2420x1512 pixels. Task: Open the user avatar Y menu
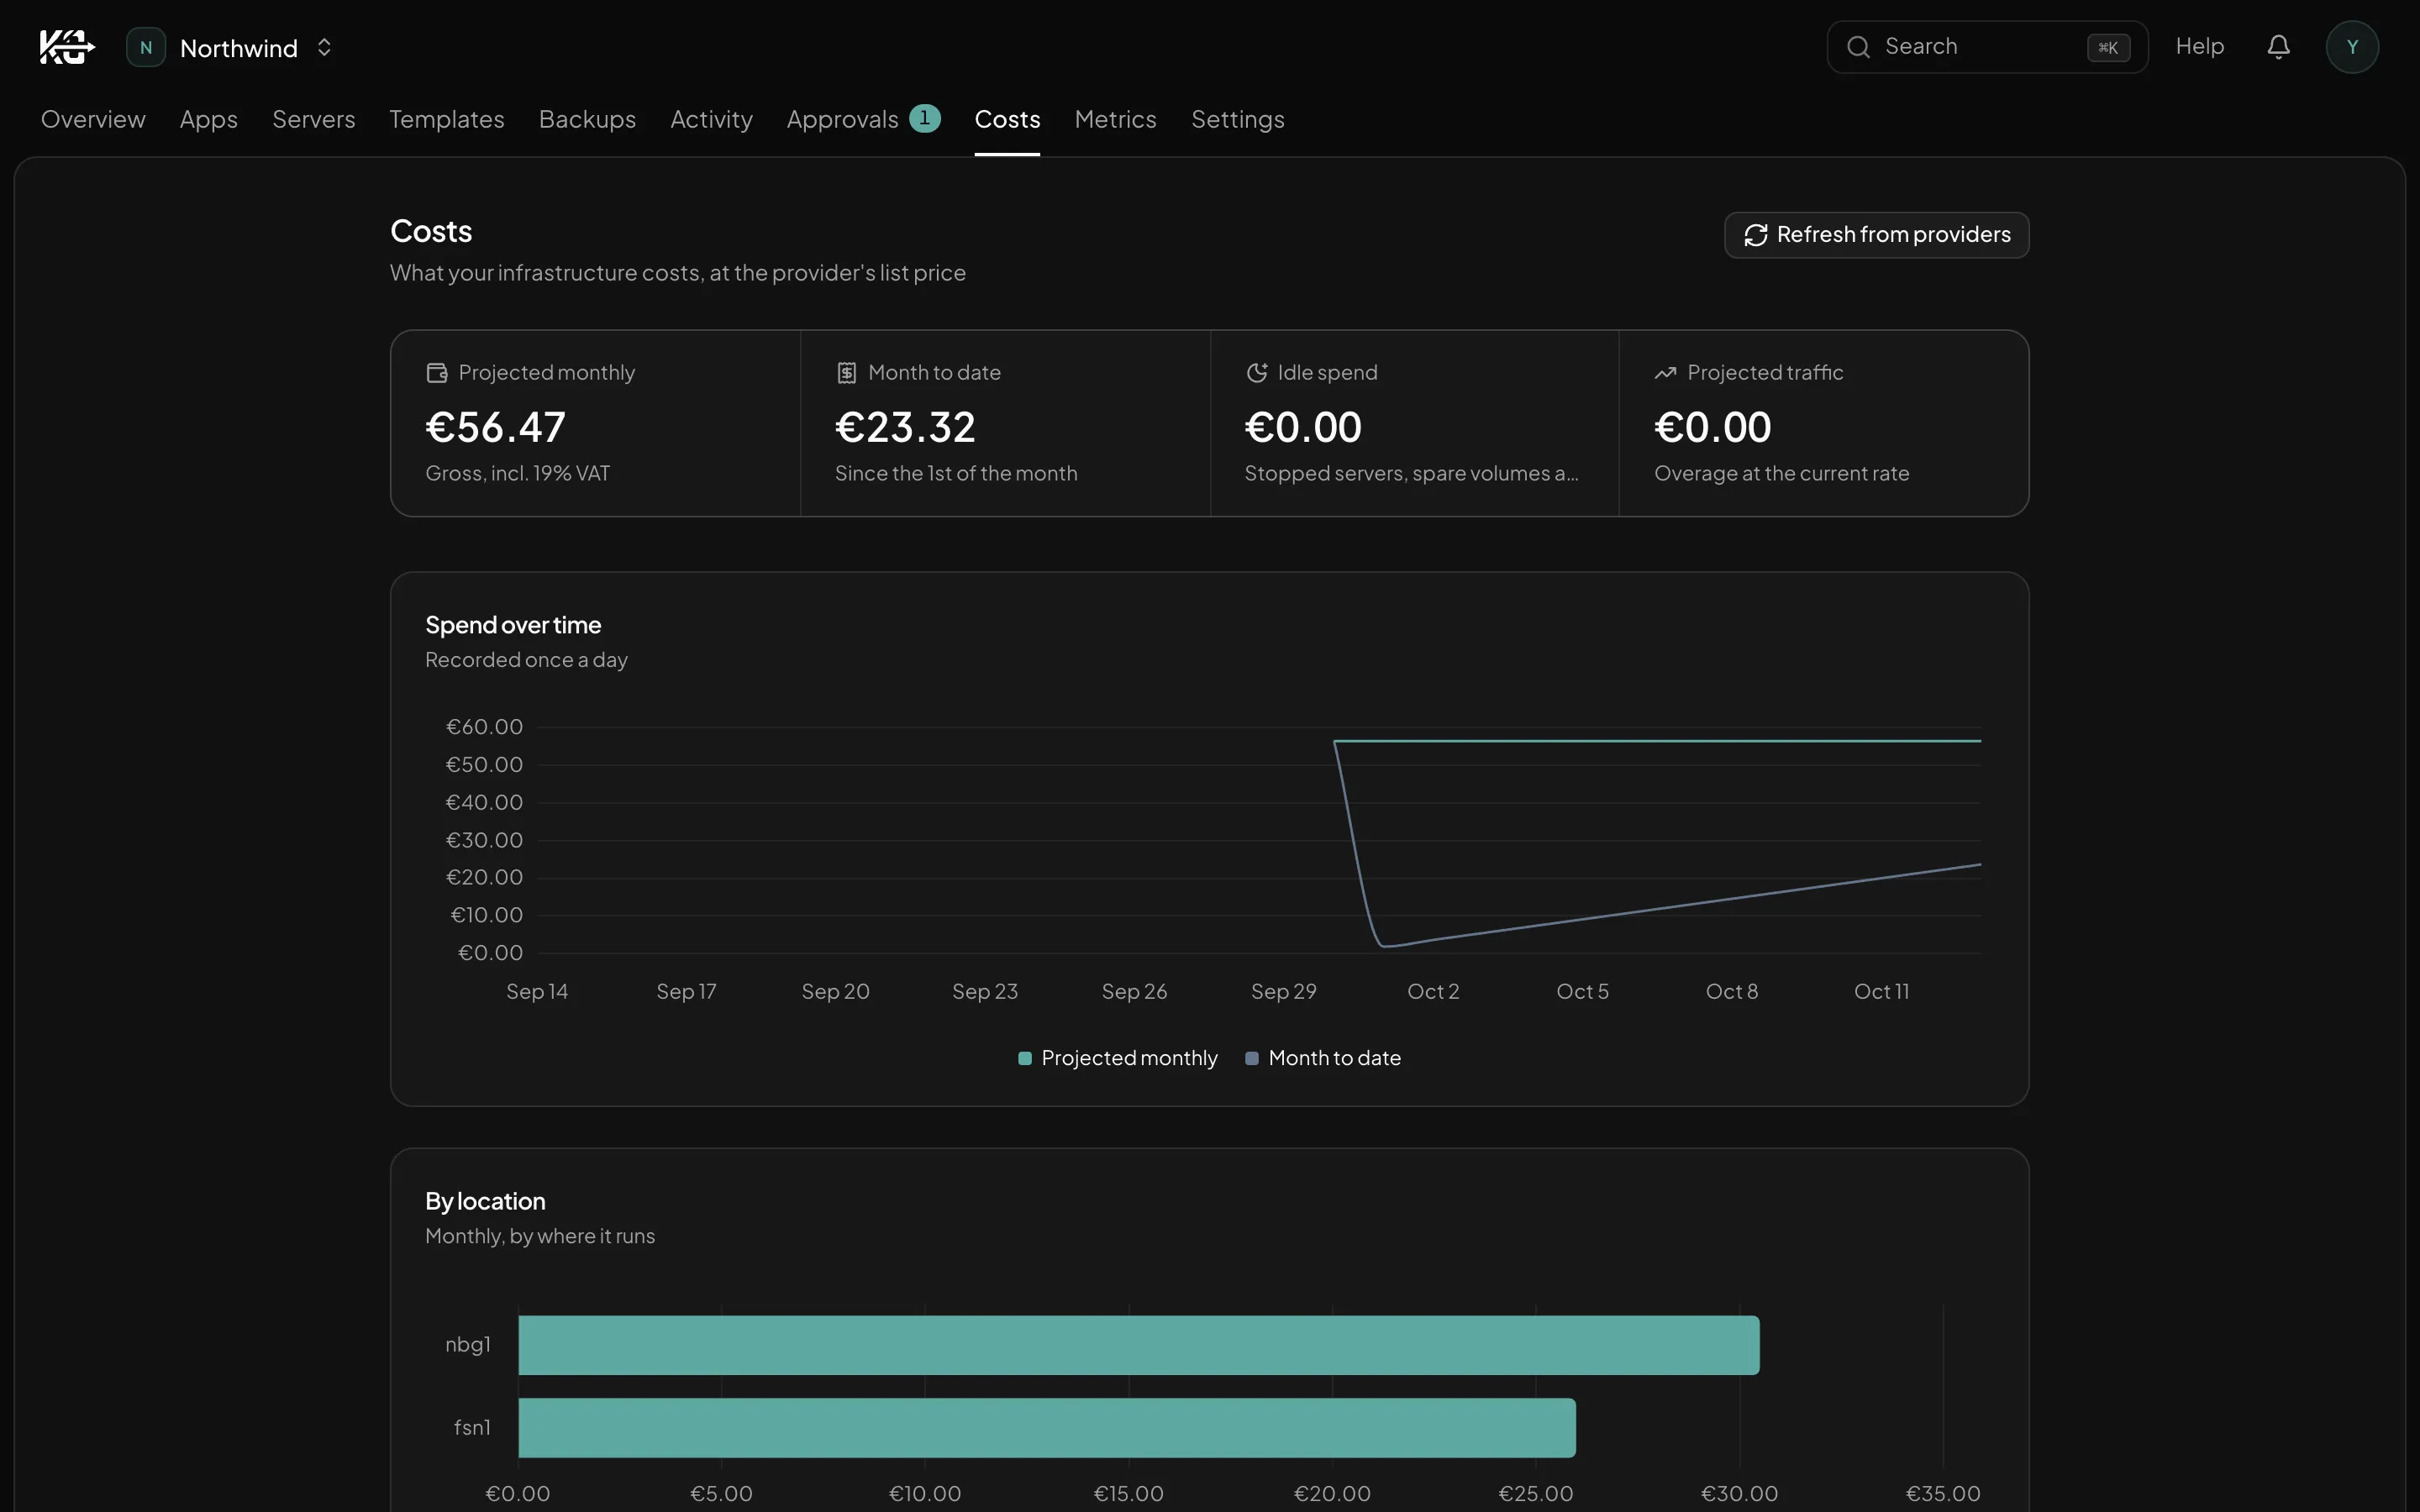(x=2352, y=47)
